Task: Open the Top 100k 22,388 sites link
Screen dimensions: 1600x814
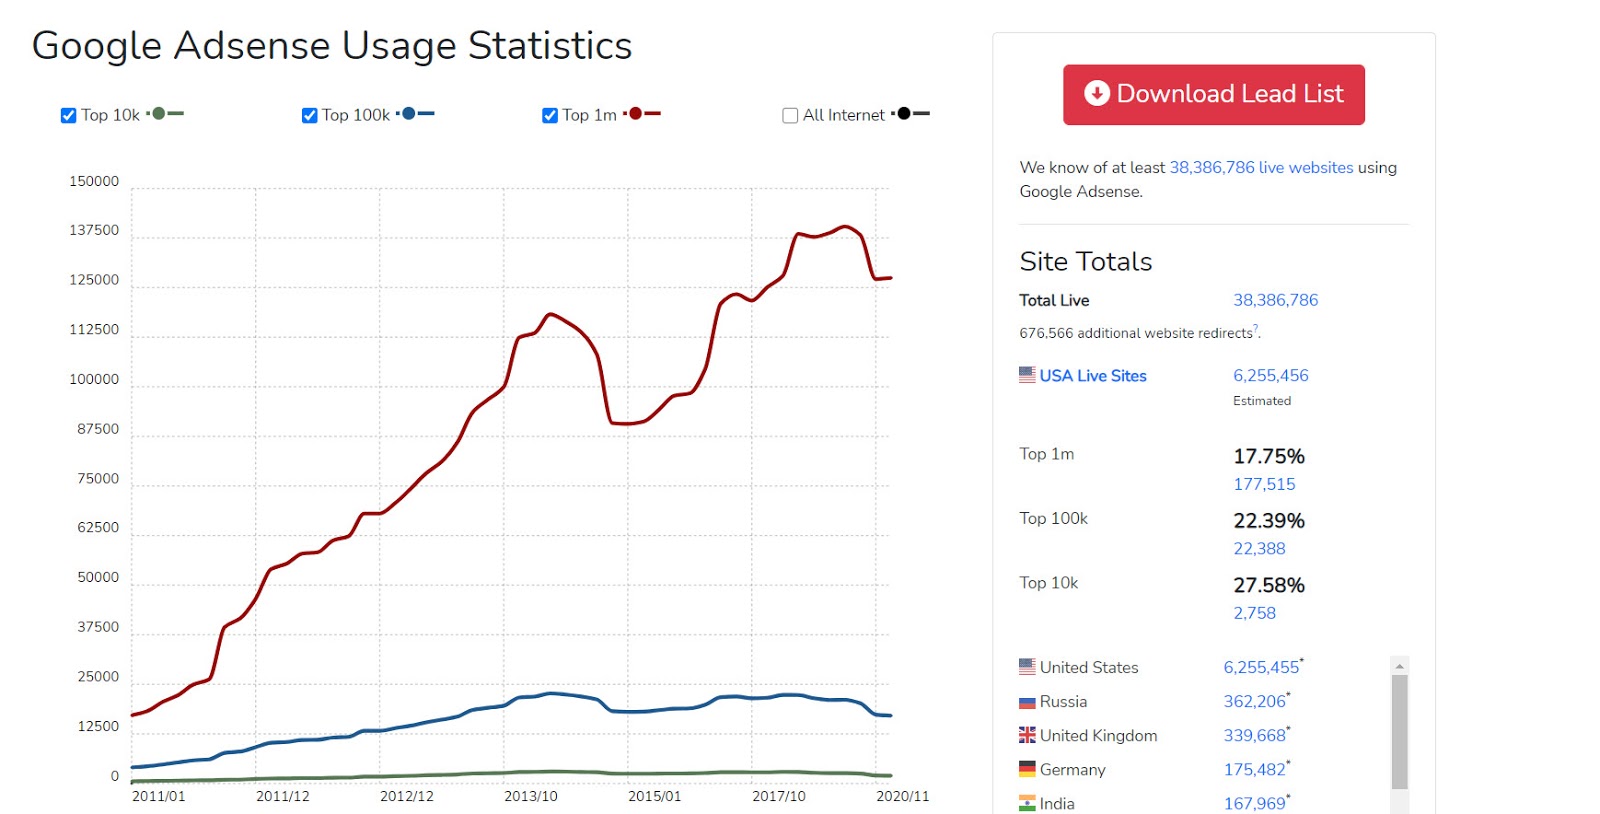Action: 1259,549
